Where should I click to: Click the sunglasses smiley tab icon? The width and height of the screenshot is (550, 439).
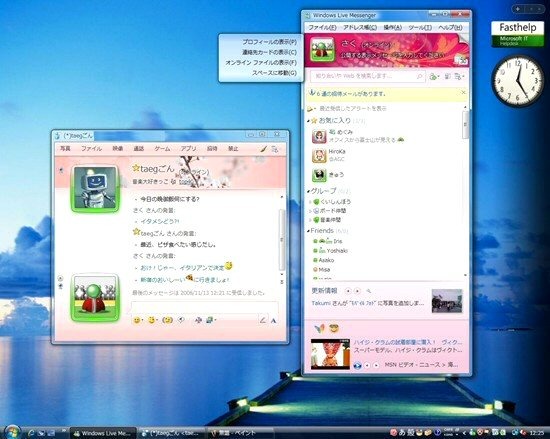click(x=334, y=329)
